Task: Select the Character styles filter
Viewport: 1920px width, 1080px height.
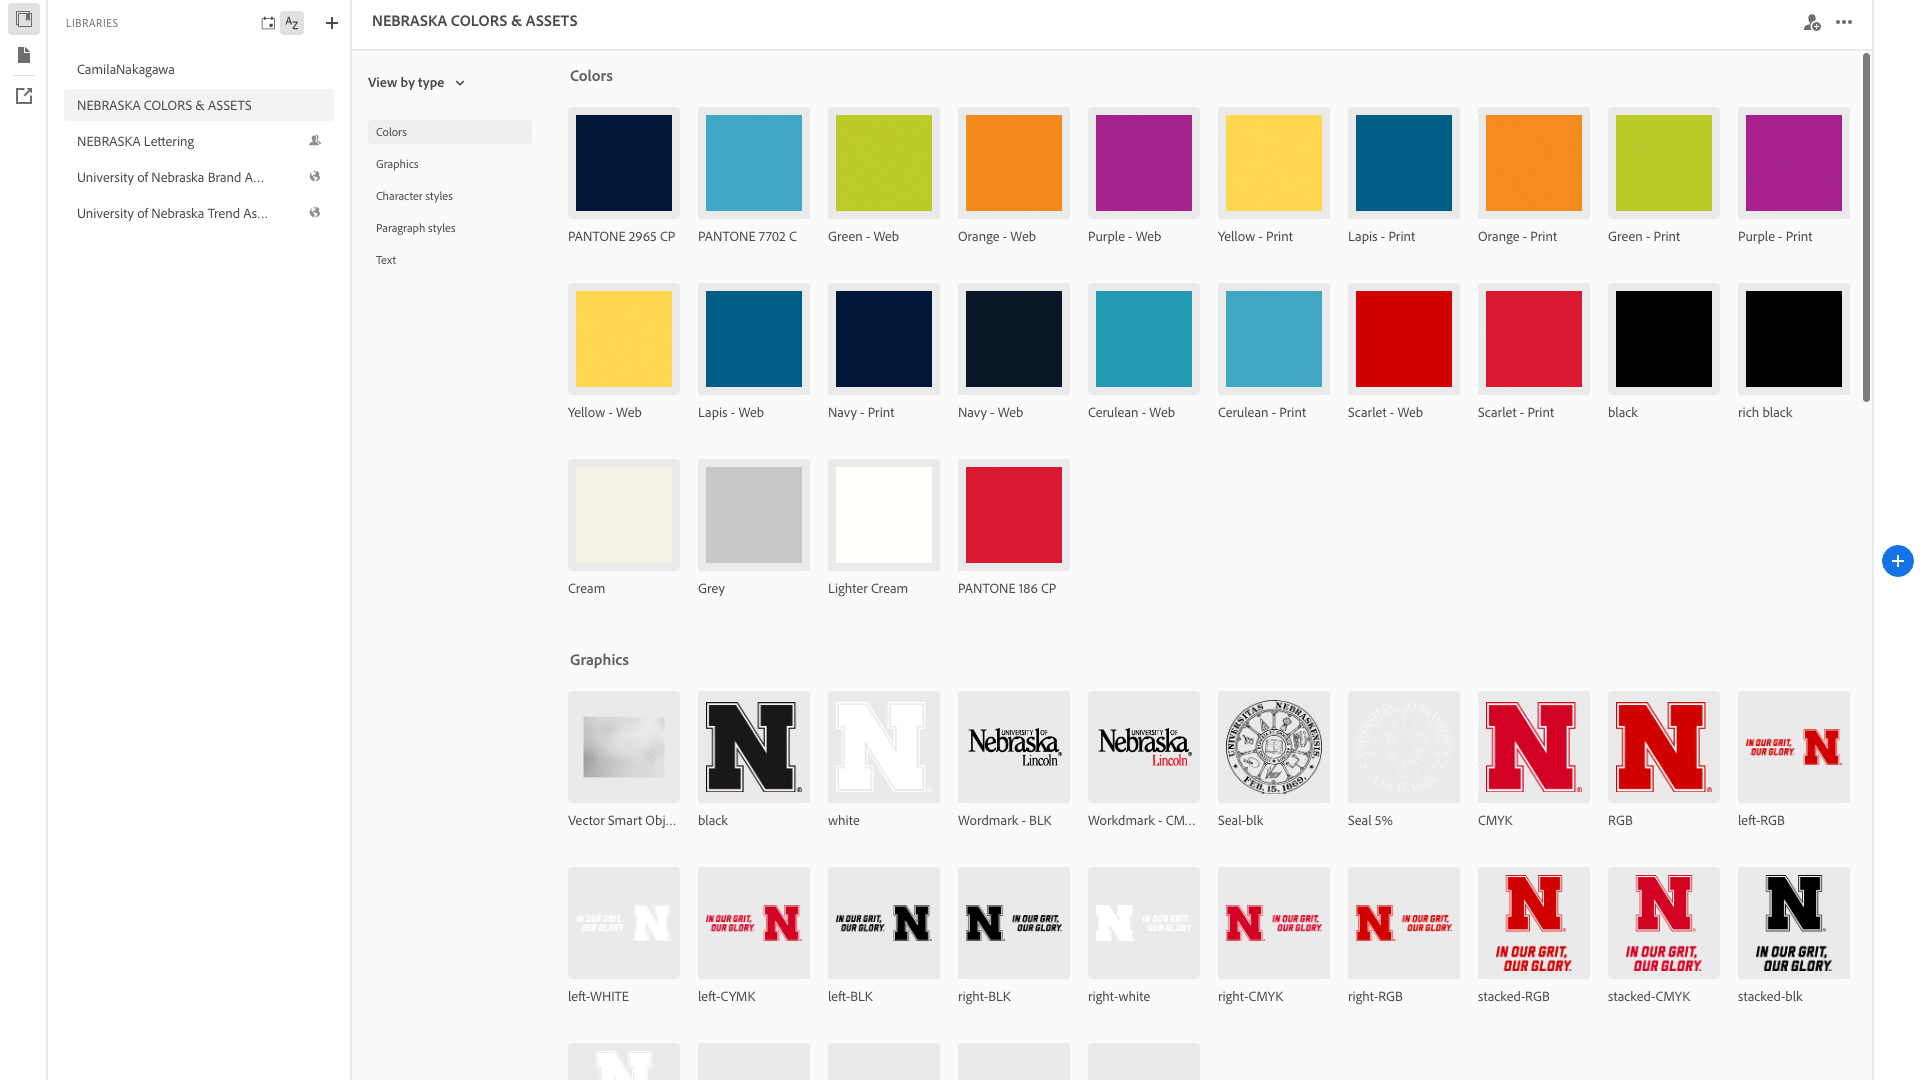Action: [x=414, y=196]
